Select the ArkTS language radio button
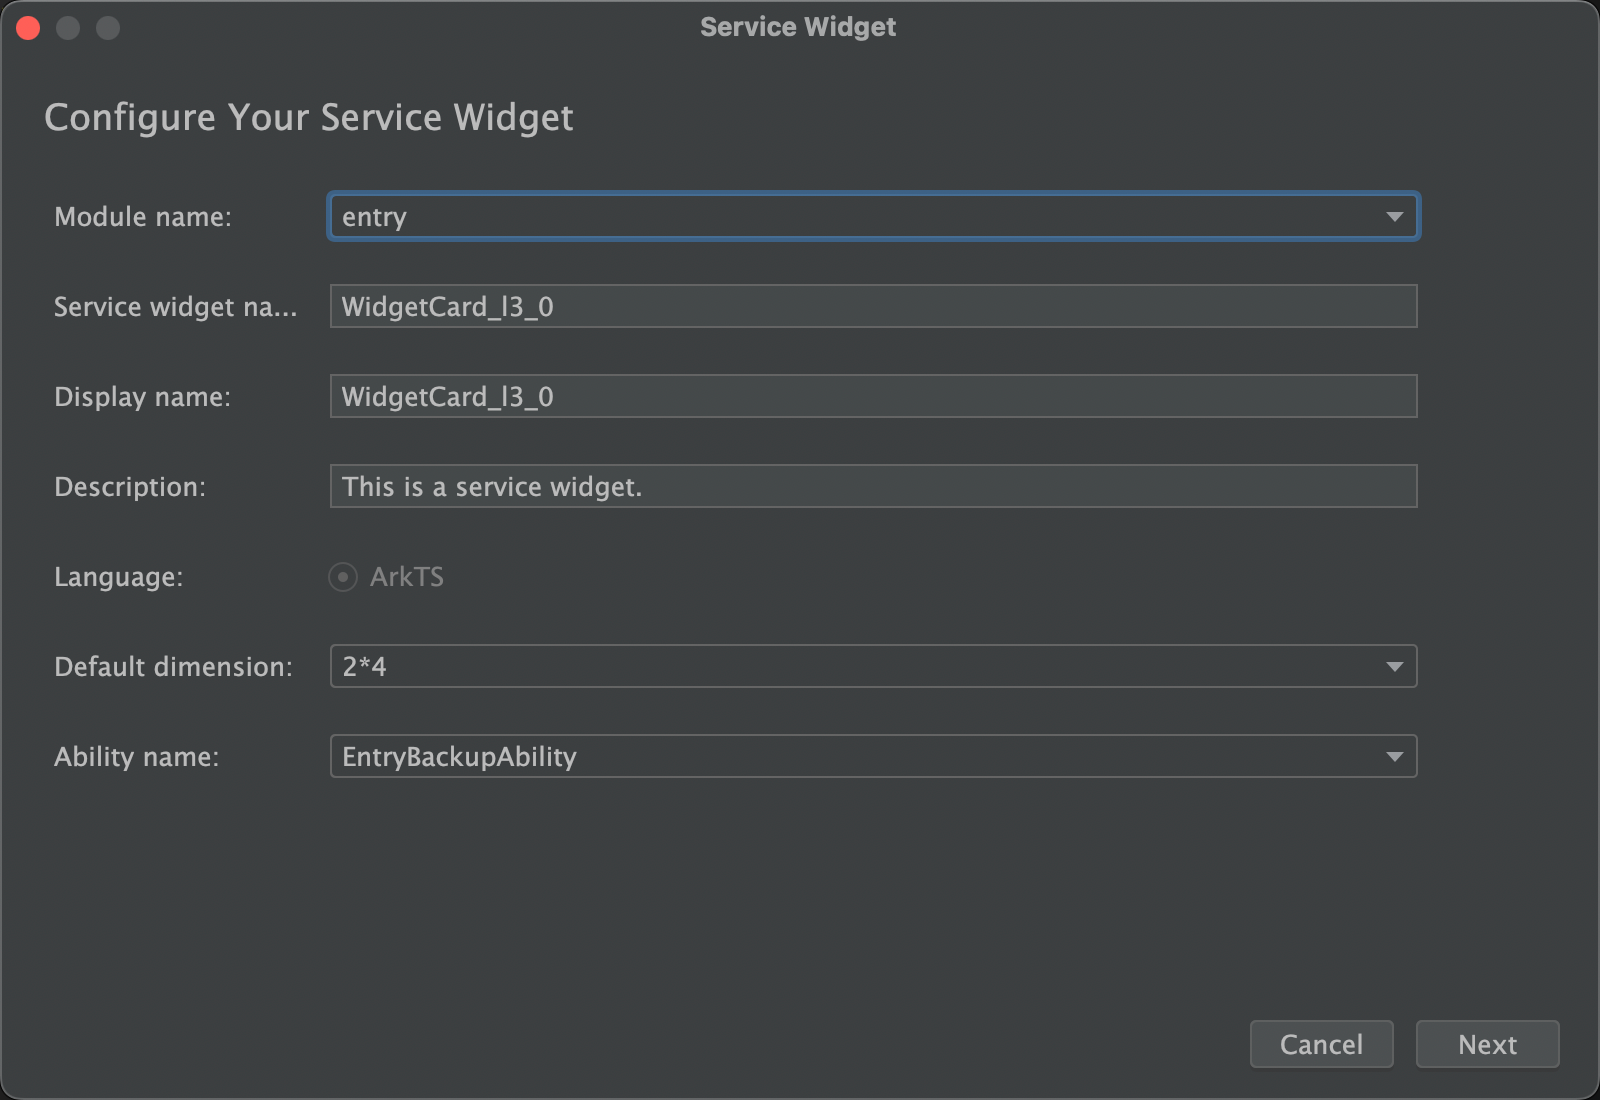 tap(343, 577)
